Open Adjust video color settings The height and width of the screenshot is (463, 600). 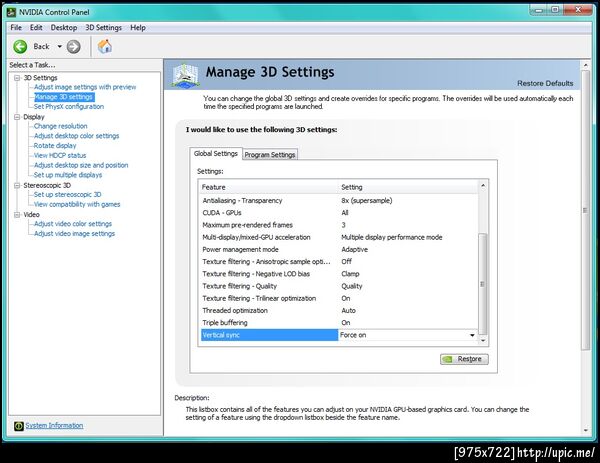pos(73,224)
